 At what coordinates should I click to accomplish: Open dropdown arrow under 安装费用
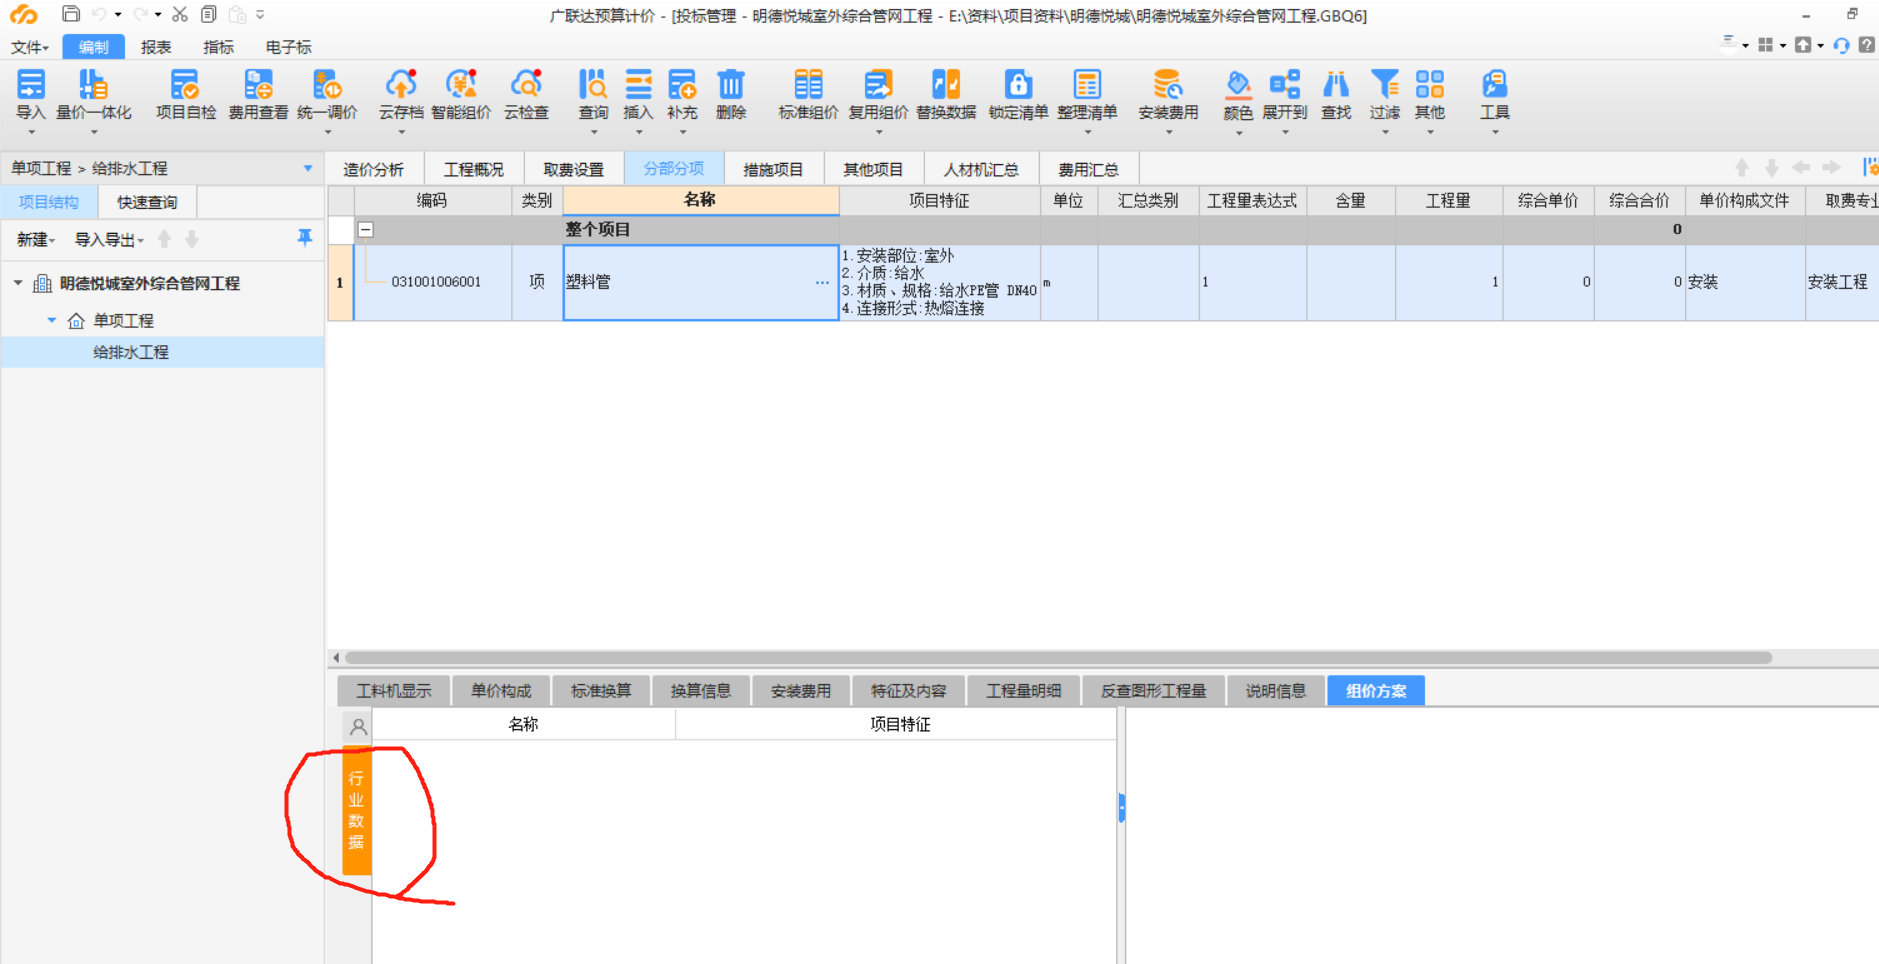[x=1168, y=132]
